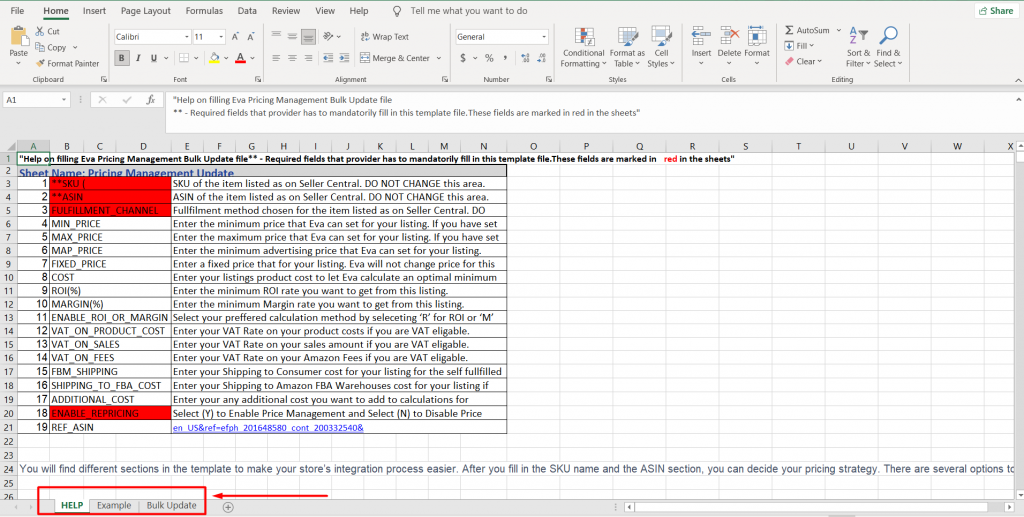Click the Format cells icon
The height and width of the screenshot is (517, 1024).
tap(757, 37)
